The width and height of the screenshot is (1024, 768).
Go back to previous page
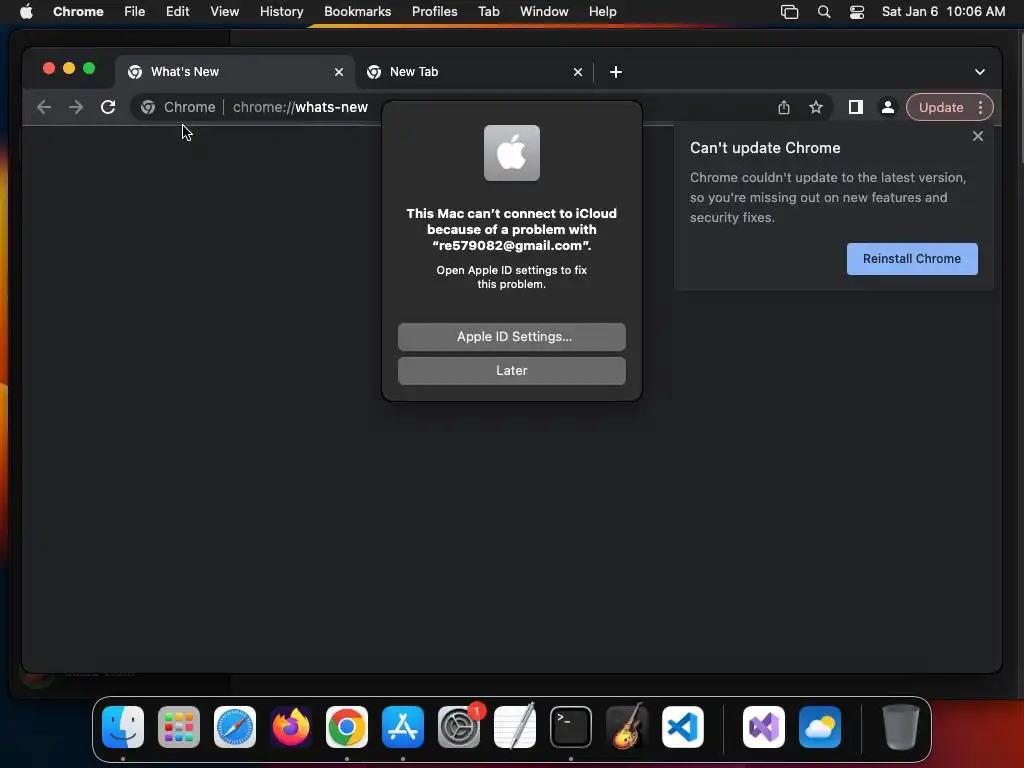(44, 107)
